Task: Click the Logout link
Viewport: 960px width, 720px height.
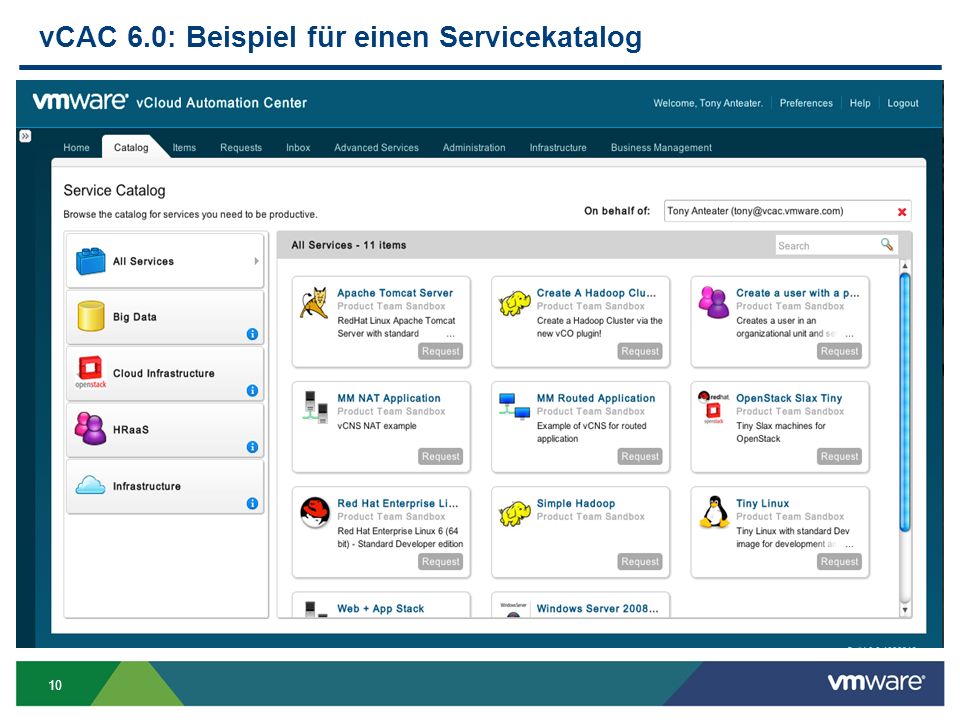Action: (903, 103)
